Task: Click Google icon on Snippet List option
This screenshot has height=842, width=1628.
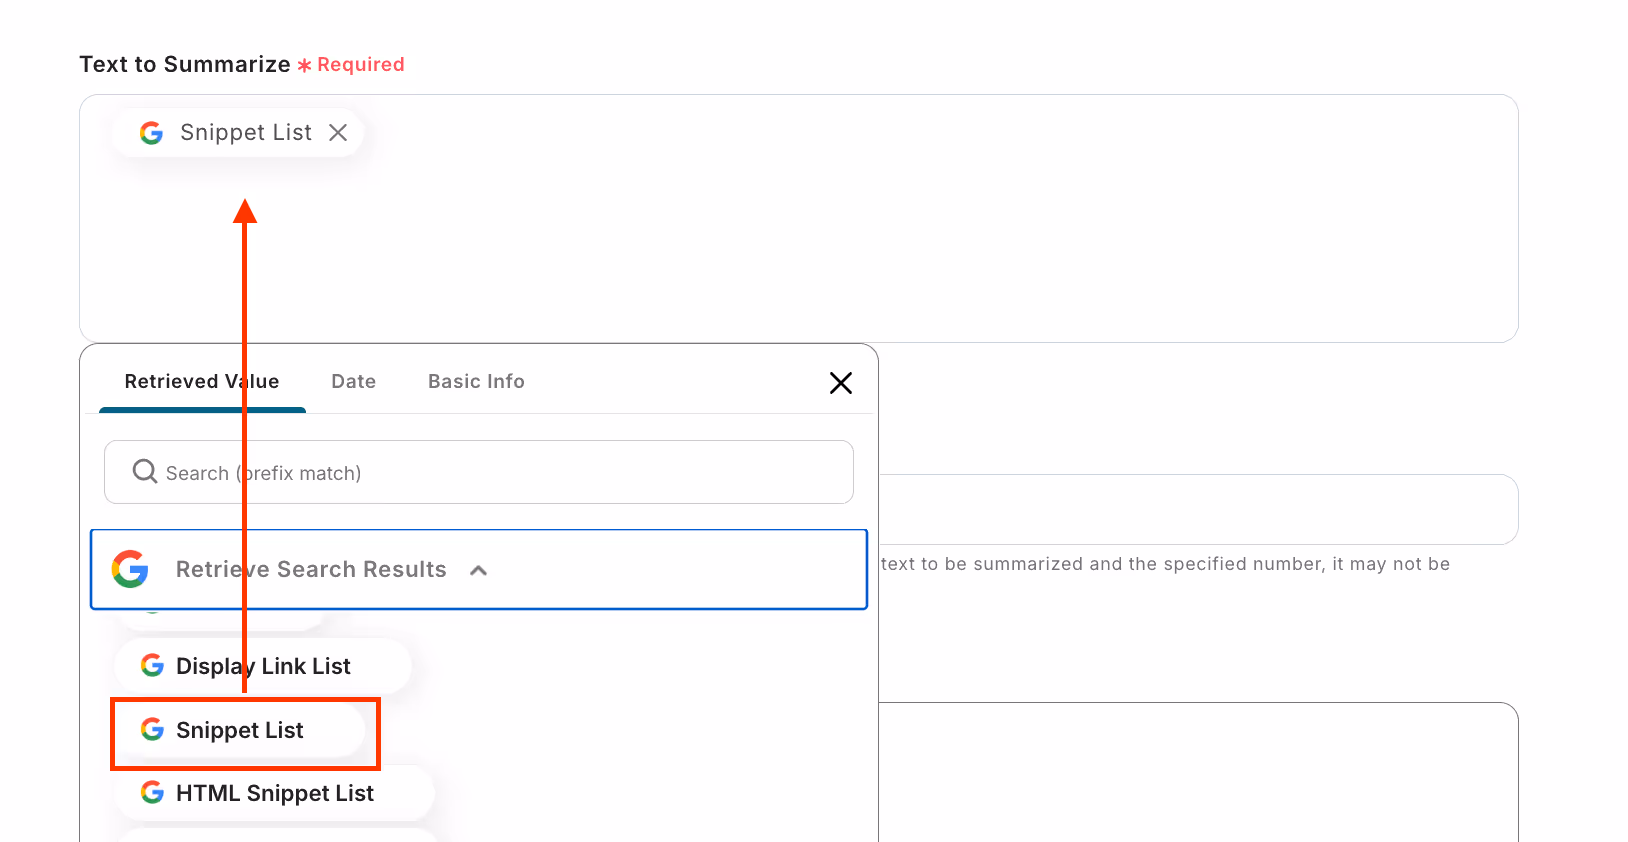Action: coord(152,729)
